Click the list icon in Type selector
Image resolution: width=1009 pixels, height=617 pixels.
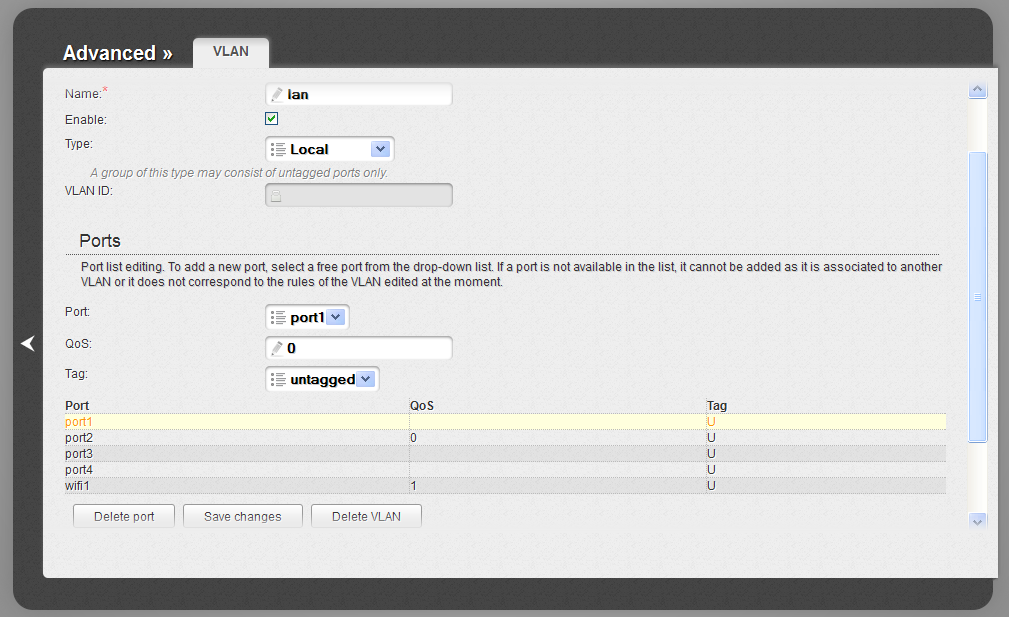click(x=278, y=149)
